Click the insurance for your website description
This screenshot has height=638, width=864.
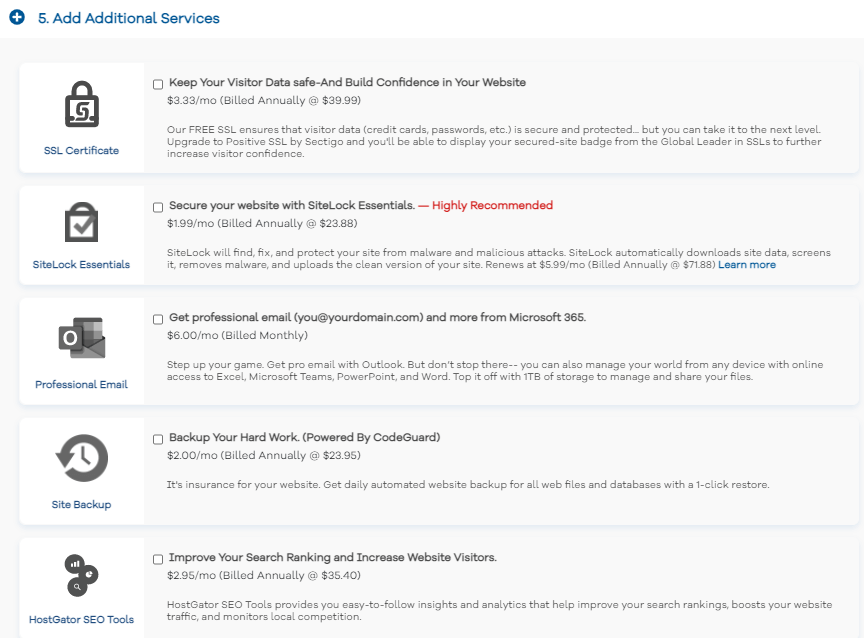468,485
